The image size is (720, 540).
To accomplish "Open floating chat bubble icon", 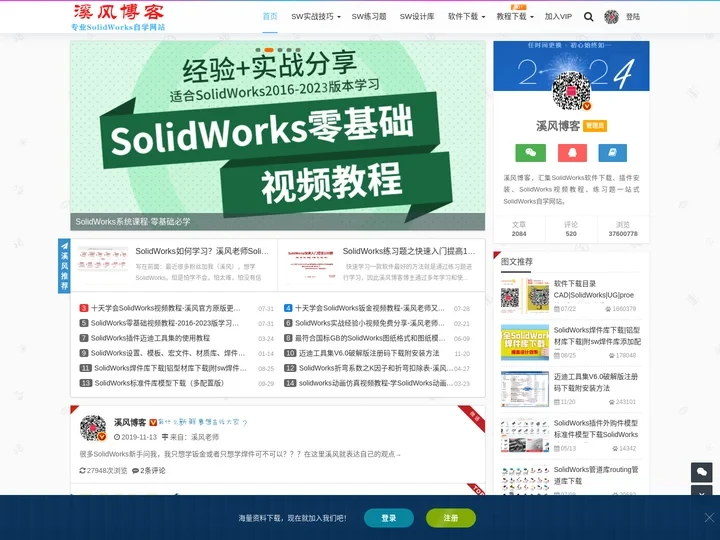I will 702,472.
